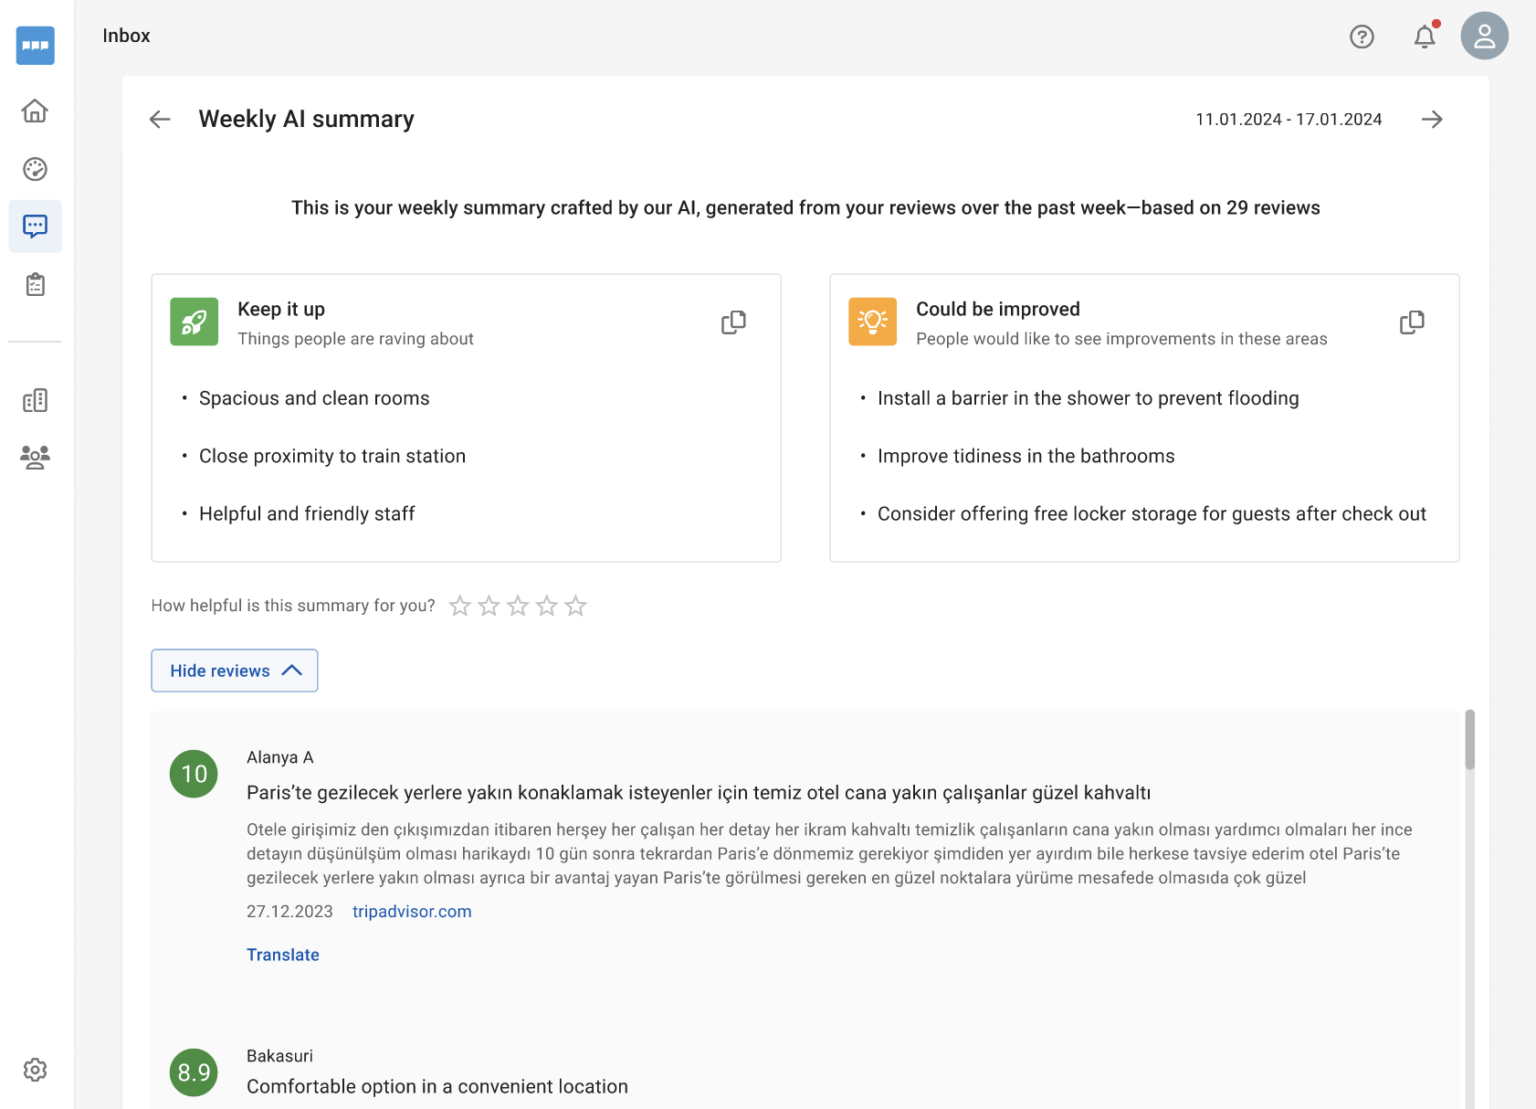Open Settings via the gear icon
Image resolution: width=1536 pixels, height=1109 pixels.
coord(35,1069)
